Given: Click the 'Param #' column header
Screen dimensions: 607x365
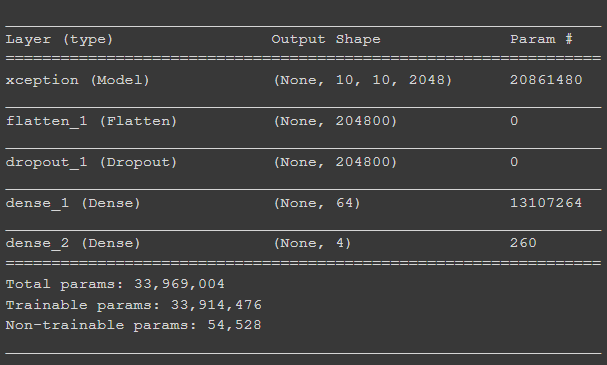Looking at the screenshot, I should (541, 39).
